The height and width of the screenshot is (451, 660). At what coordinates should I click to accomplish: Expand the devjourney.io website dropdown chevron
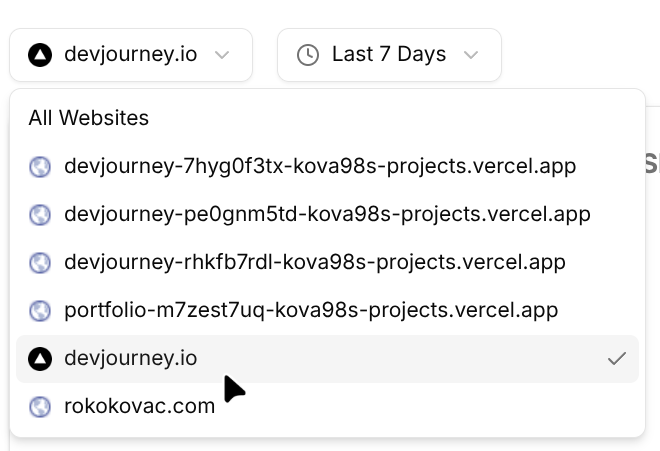tap(222, 55)
